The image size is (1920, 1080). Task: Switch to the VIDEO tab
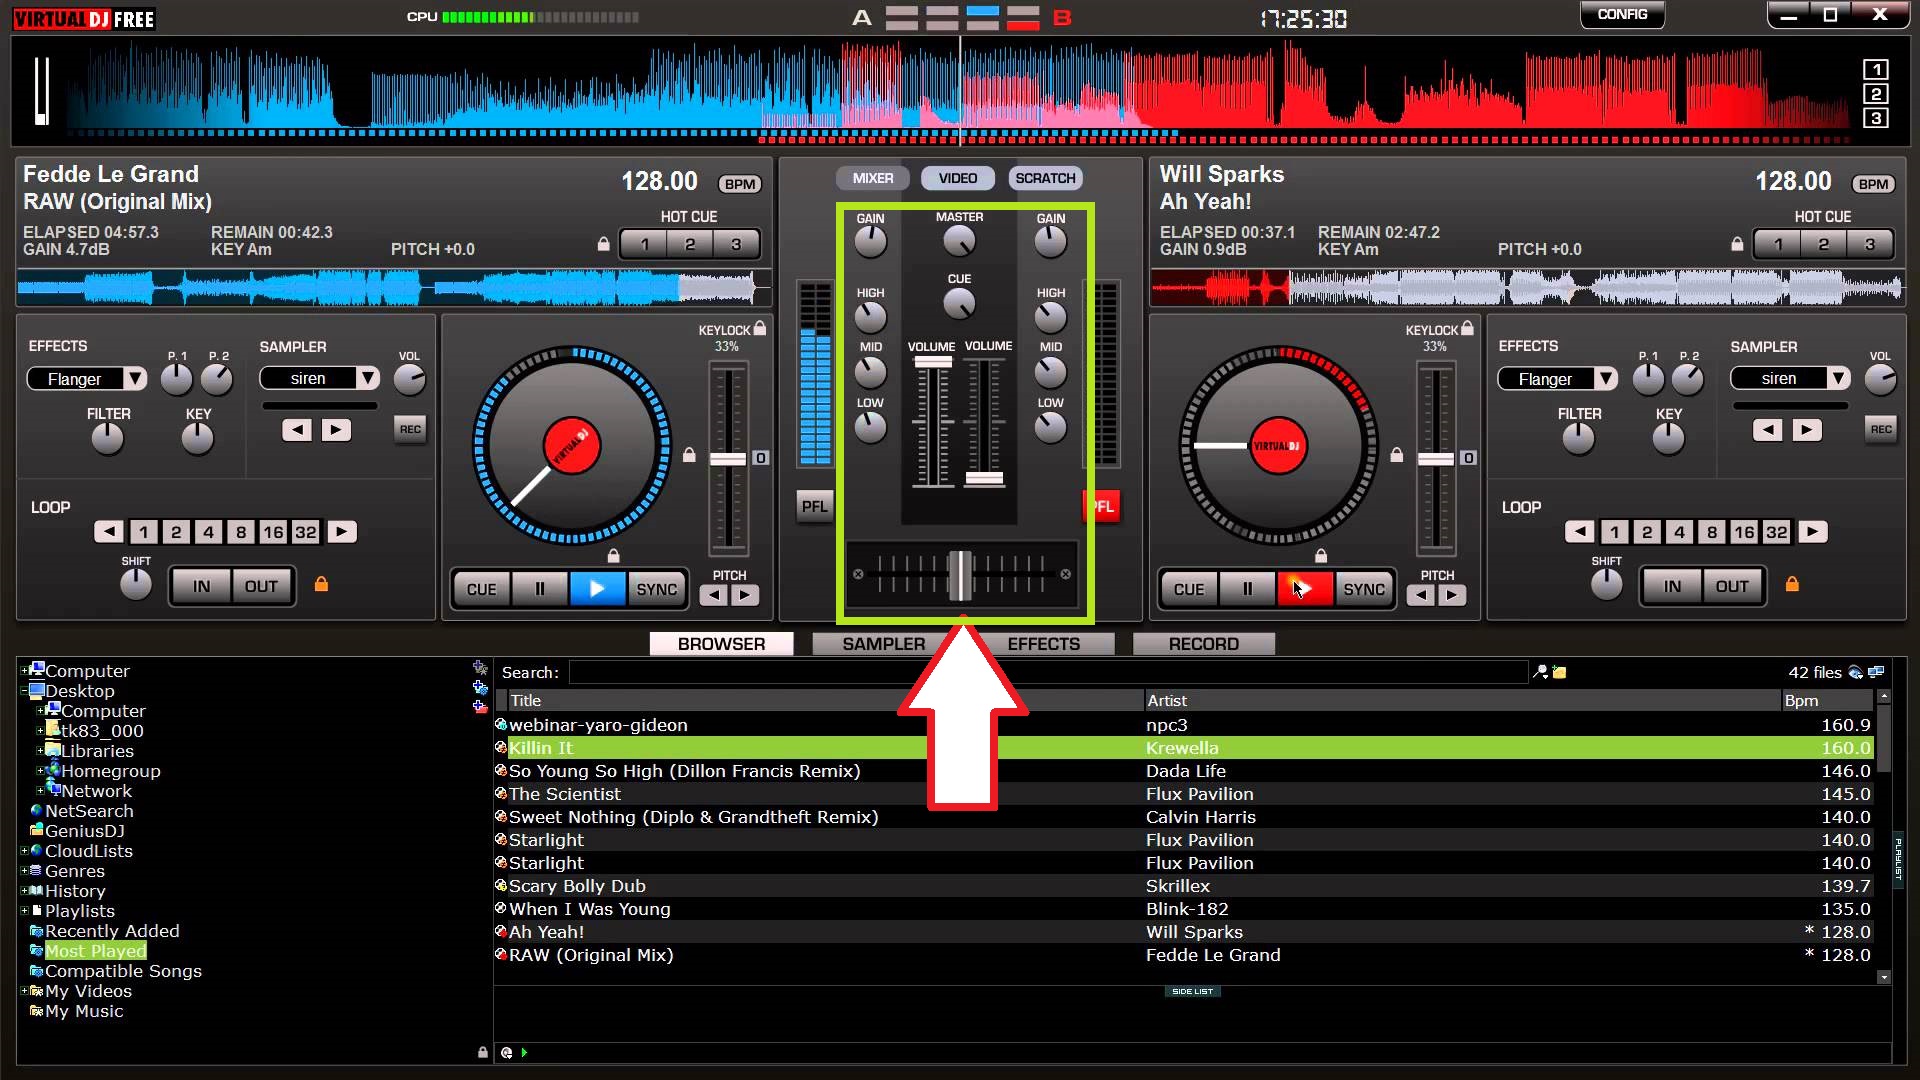pyautogui.click(x=958, y=178)
